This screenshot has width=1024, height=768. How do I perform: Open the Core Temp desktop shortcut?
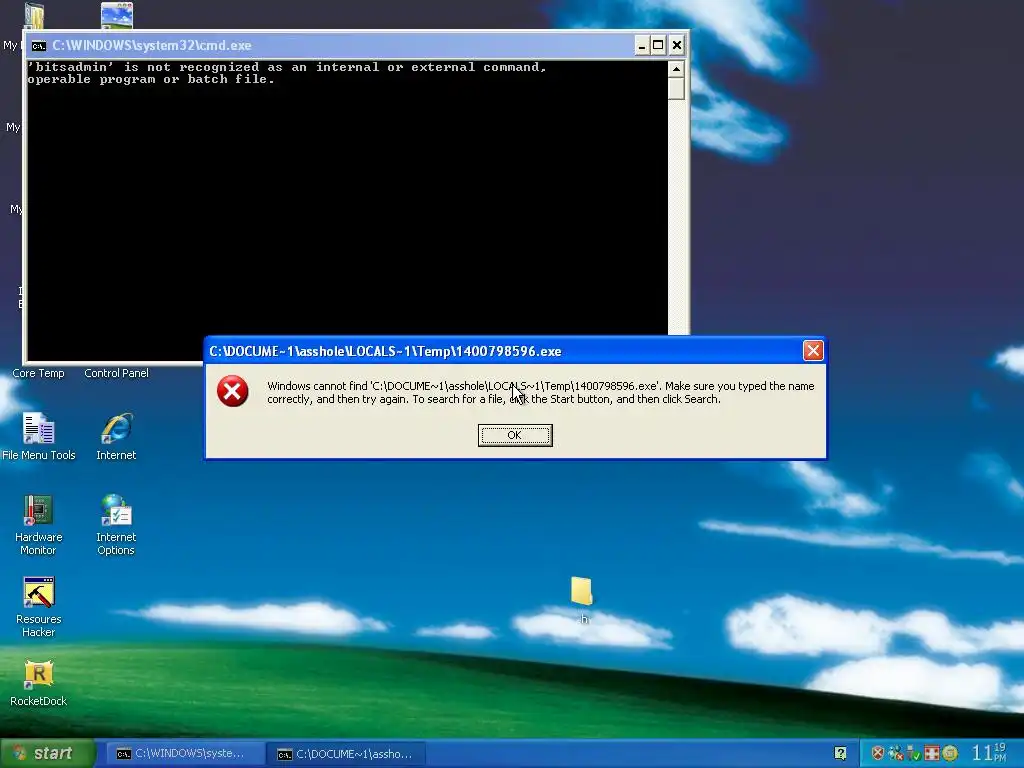pyautogui.click(x=38, y=373)
